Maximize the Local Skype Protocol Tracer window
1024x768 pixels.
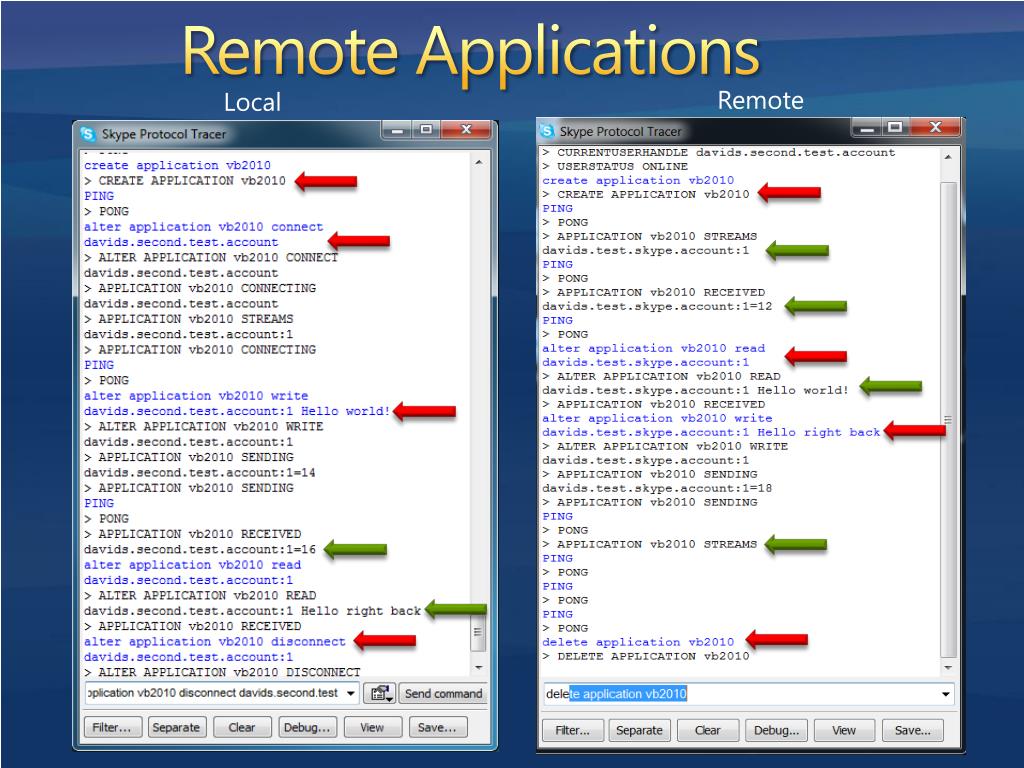coord(426,130)
